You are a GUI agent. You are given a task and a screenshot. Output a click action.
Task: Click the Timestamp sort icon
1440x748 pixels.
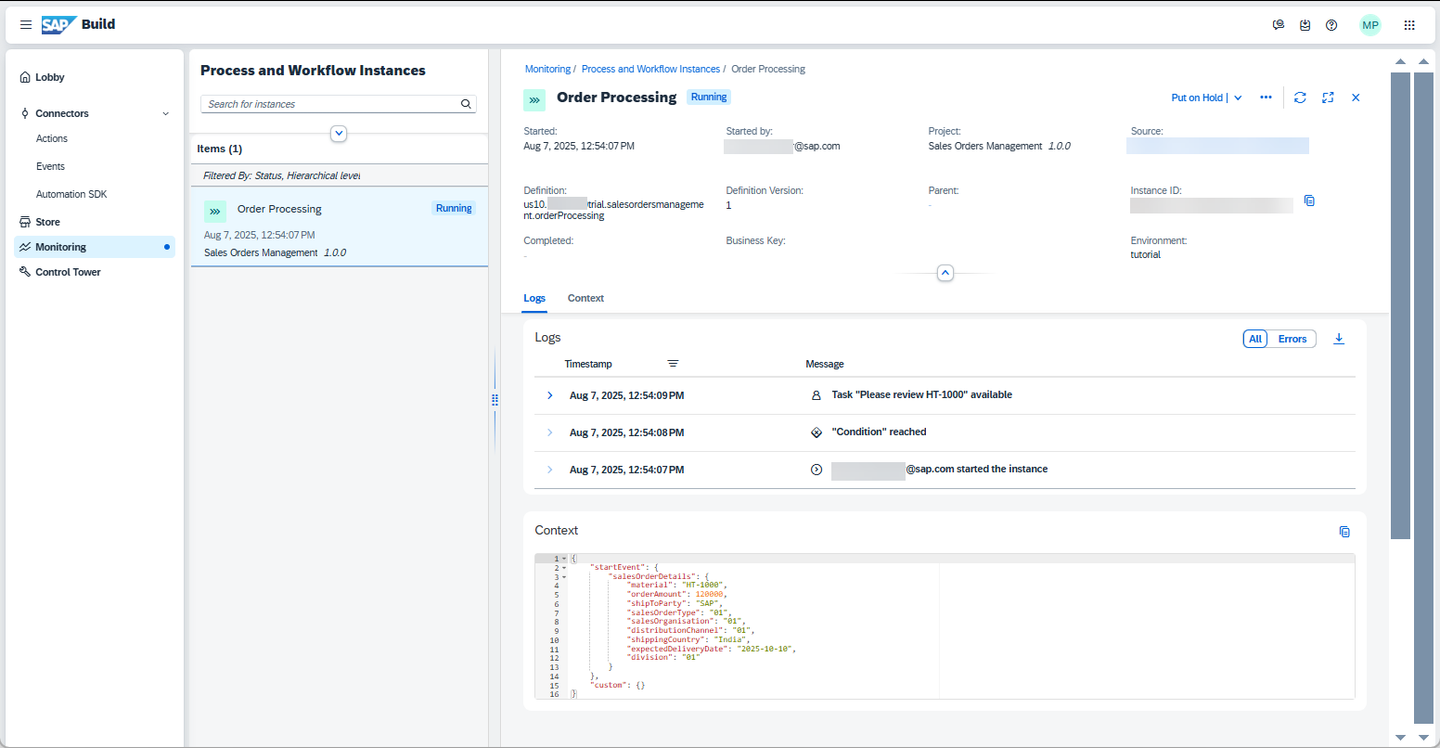click(673, 364)
